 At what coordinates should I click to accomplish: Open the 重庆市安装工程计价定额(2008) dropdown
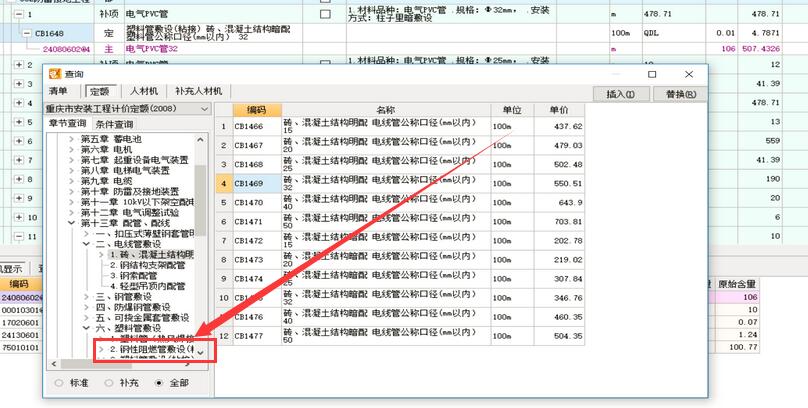pos(205,109)
